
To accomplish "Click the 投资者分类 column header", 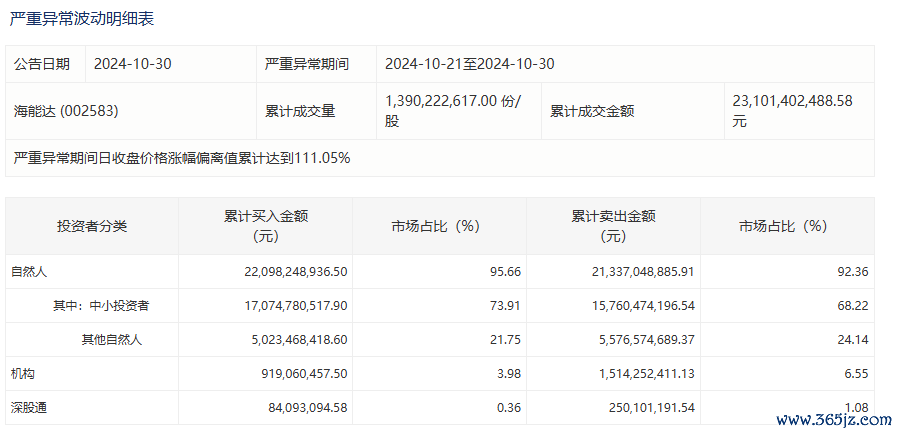I will pyautogui.click(x=92, y=226).
